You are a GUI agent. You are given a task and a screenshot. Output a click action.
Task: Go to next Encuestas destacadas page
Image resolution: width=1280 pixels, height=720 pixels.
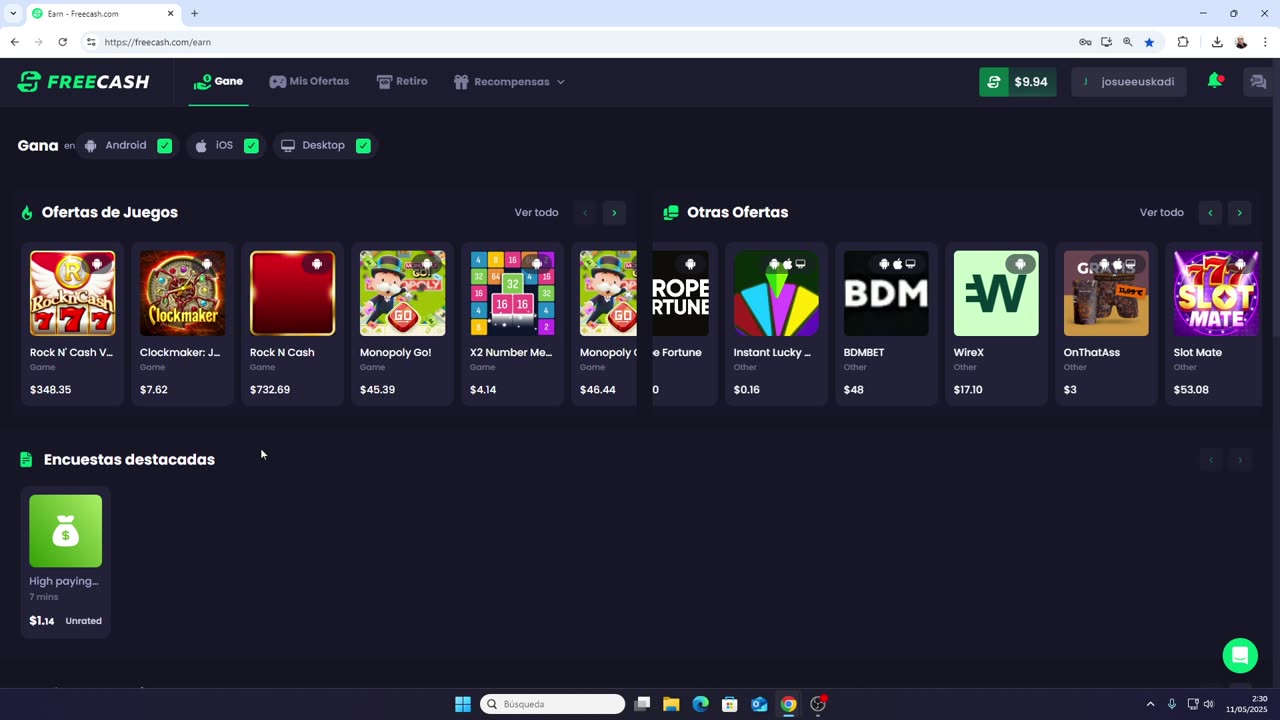(1239, 460)
